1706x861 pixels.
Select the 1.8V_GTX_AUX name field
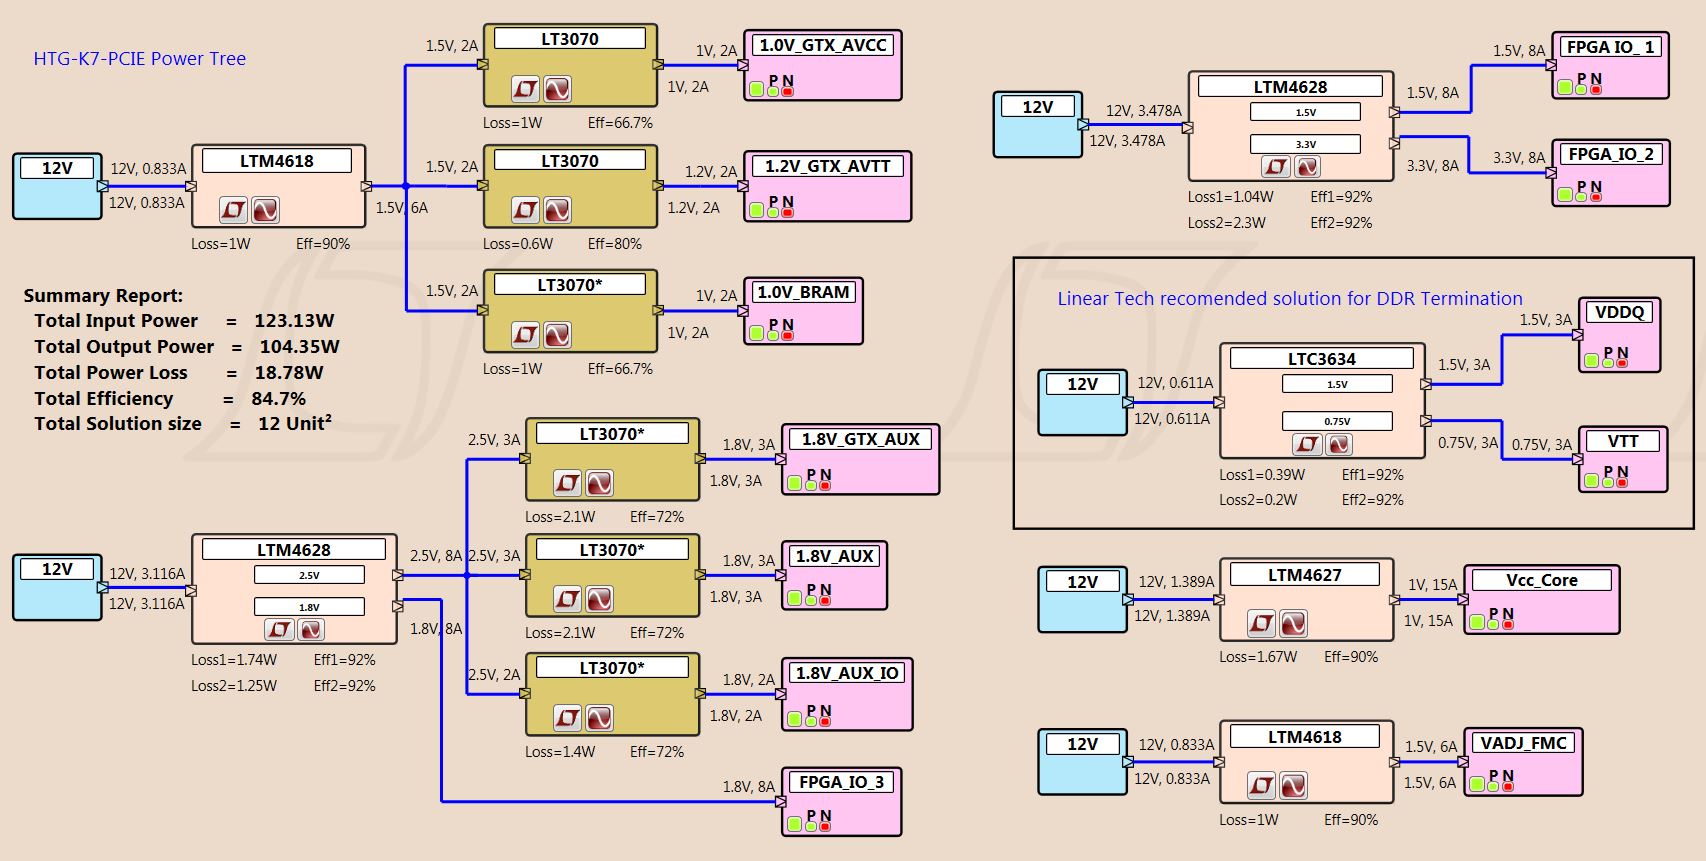pyautogui.click(x=860, y=439)
